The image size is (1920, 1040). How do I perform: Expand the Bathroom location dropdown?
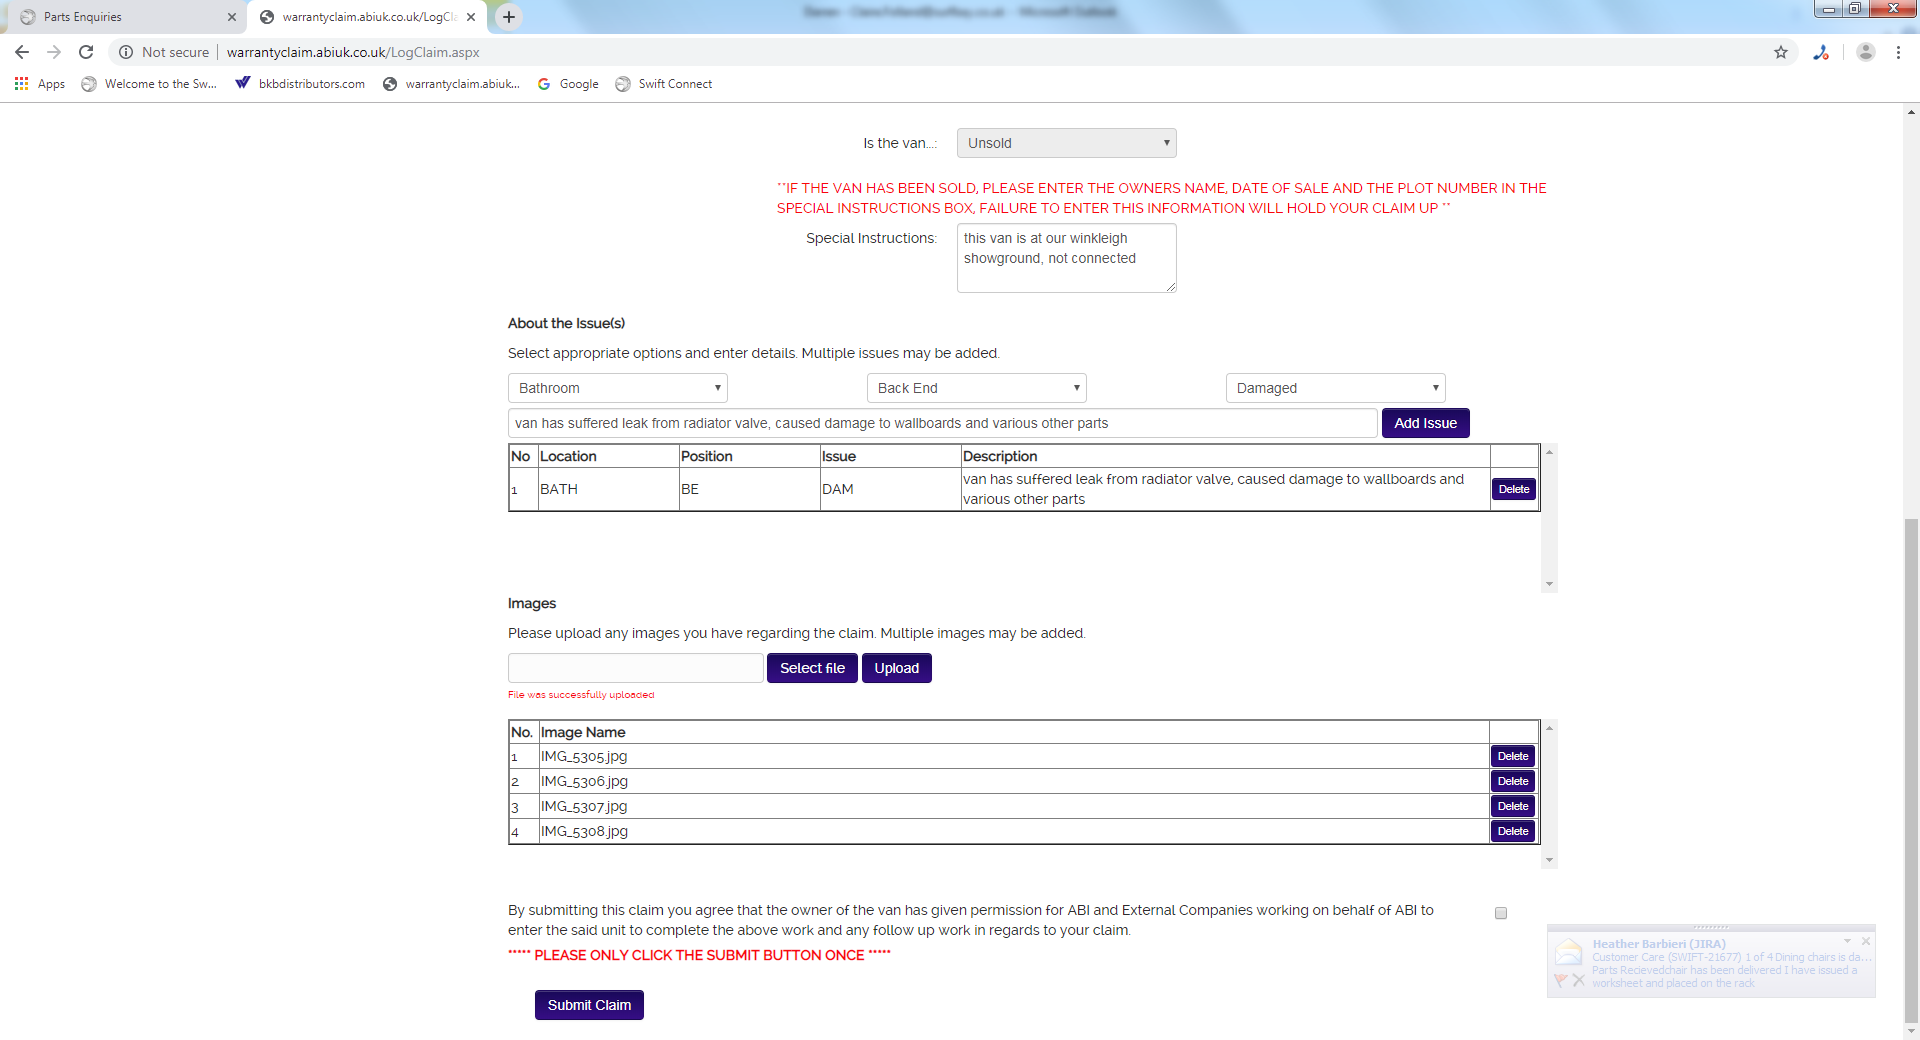coord(617,388)
